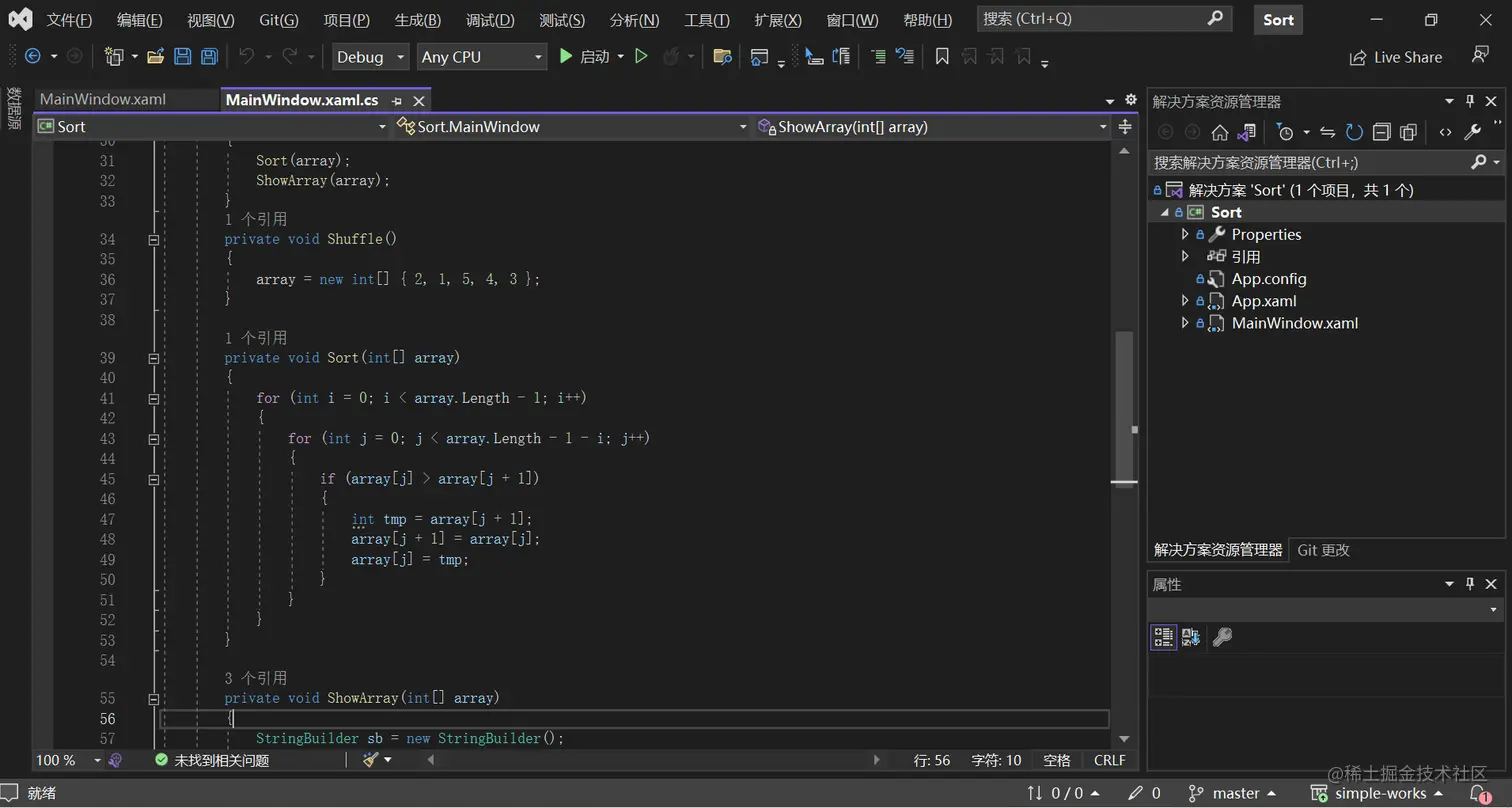Switch to the MainWindow.xaml tab
The height and width of the screenshot is (808, 1512).
(103, 99)
